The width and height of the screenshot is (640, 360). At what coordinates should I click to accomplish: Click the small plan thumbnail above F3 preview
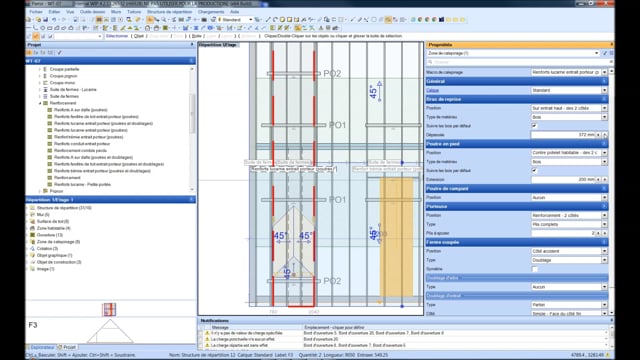109,309
